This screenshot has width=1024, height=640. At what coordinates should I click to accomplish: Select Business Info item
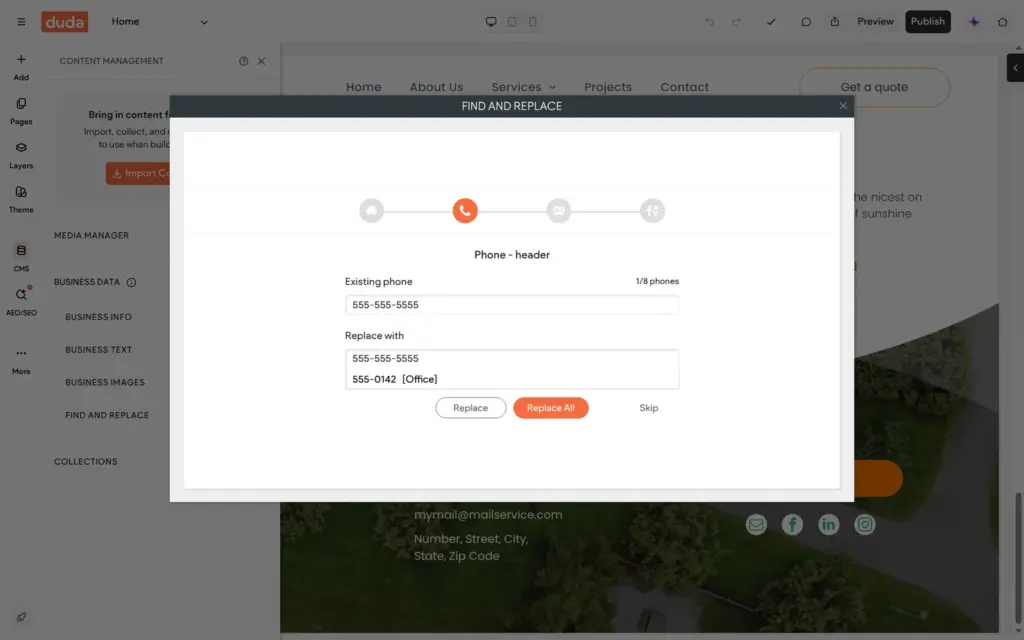tap(99, 317)
